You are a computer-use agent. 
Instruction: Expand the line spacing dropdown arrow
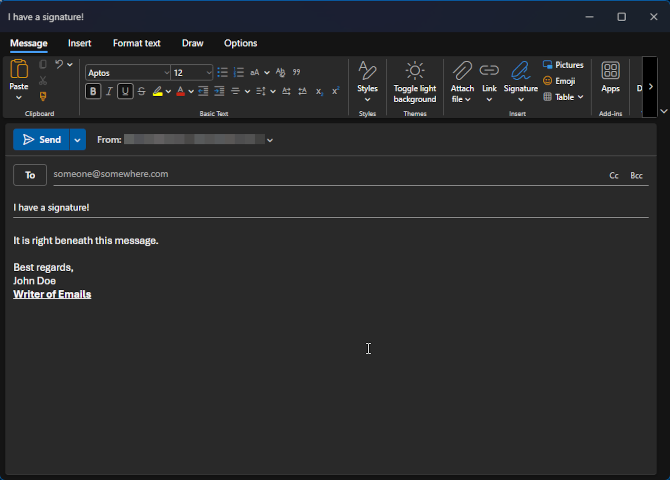[273, 91]
